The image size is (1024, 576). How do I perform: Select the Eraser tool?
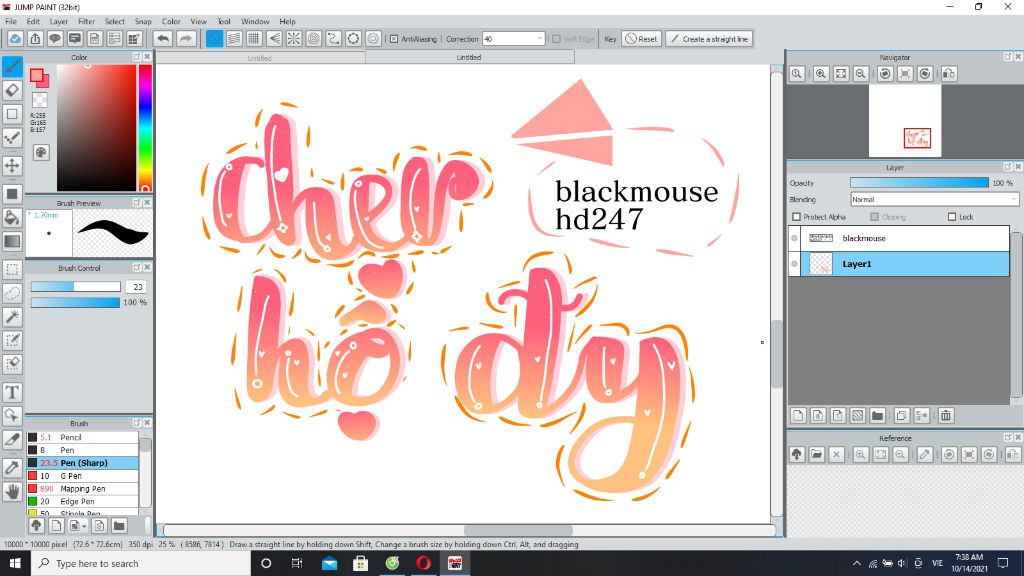coord(12,90)
